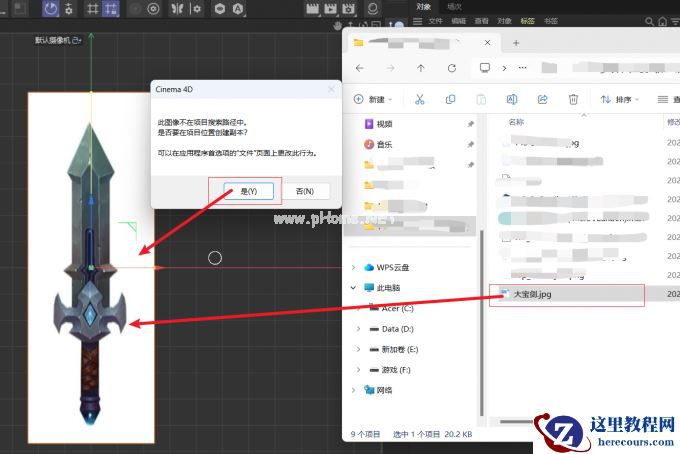Image resolution: width=680 pixels, height=454 pixels.
Task: Collapse the 此电脑 tree node
Action: point(353,287)
